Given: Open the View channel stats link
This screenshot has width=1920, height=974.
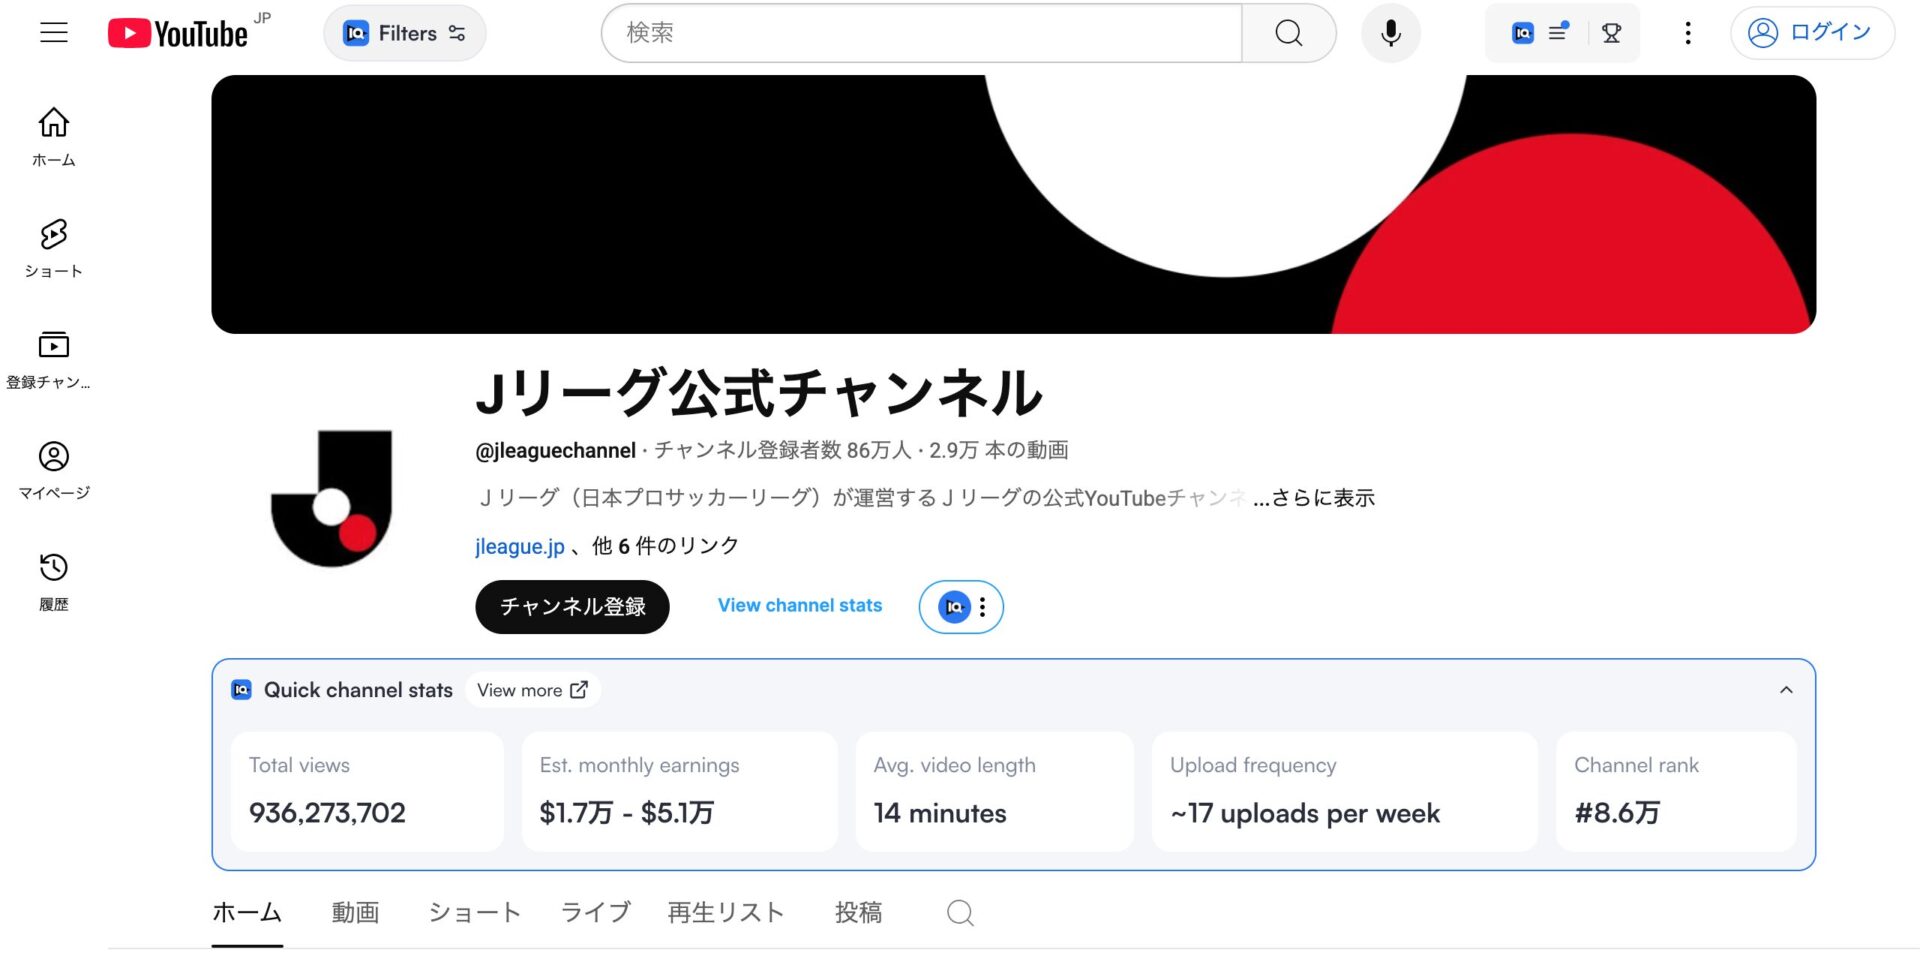Looking at the screenshot, I should click(800, 605).
